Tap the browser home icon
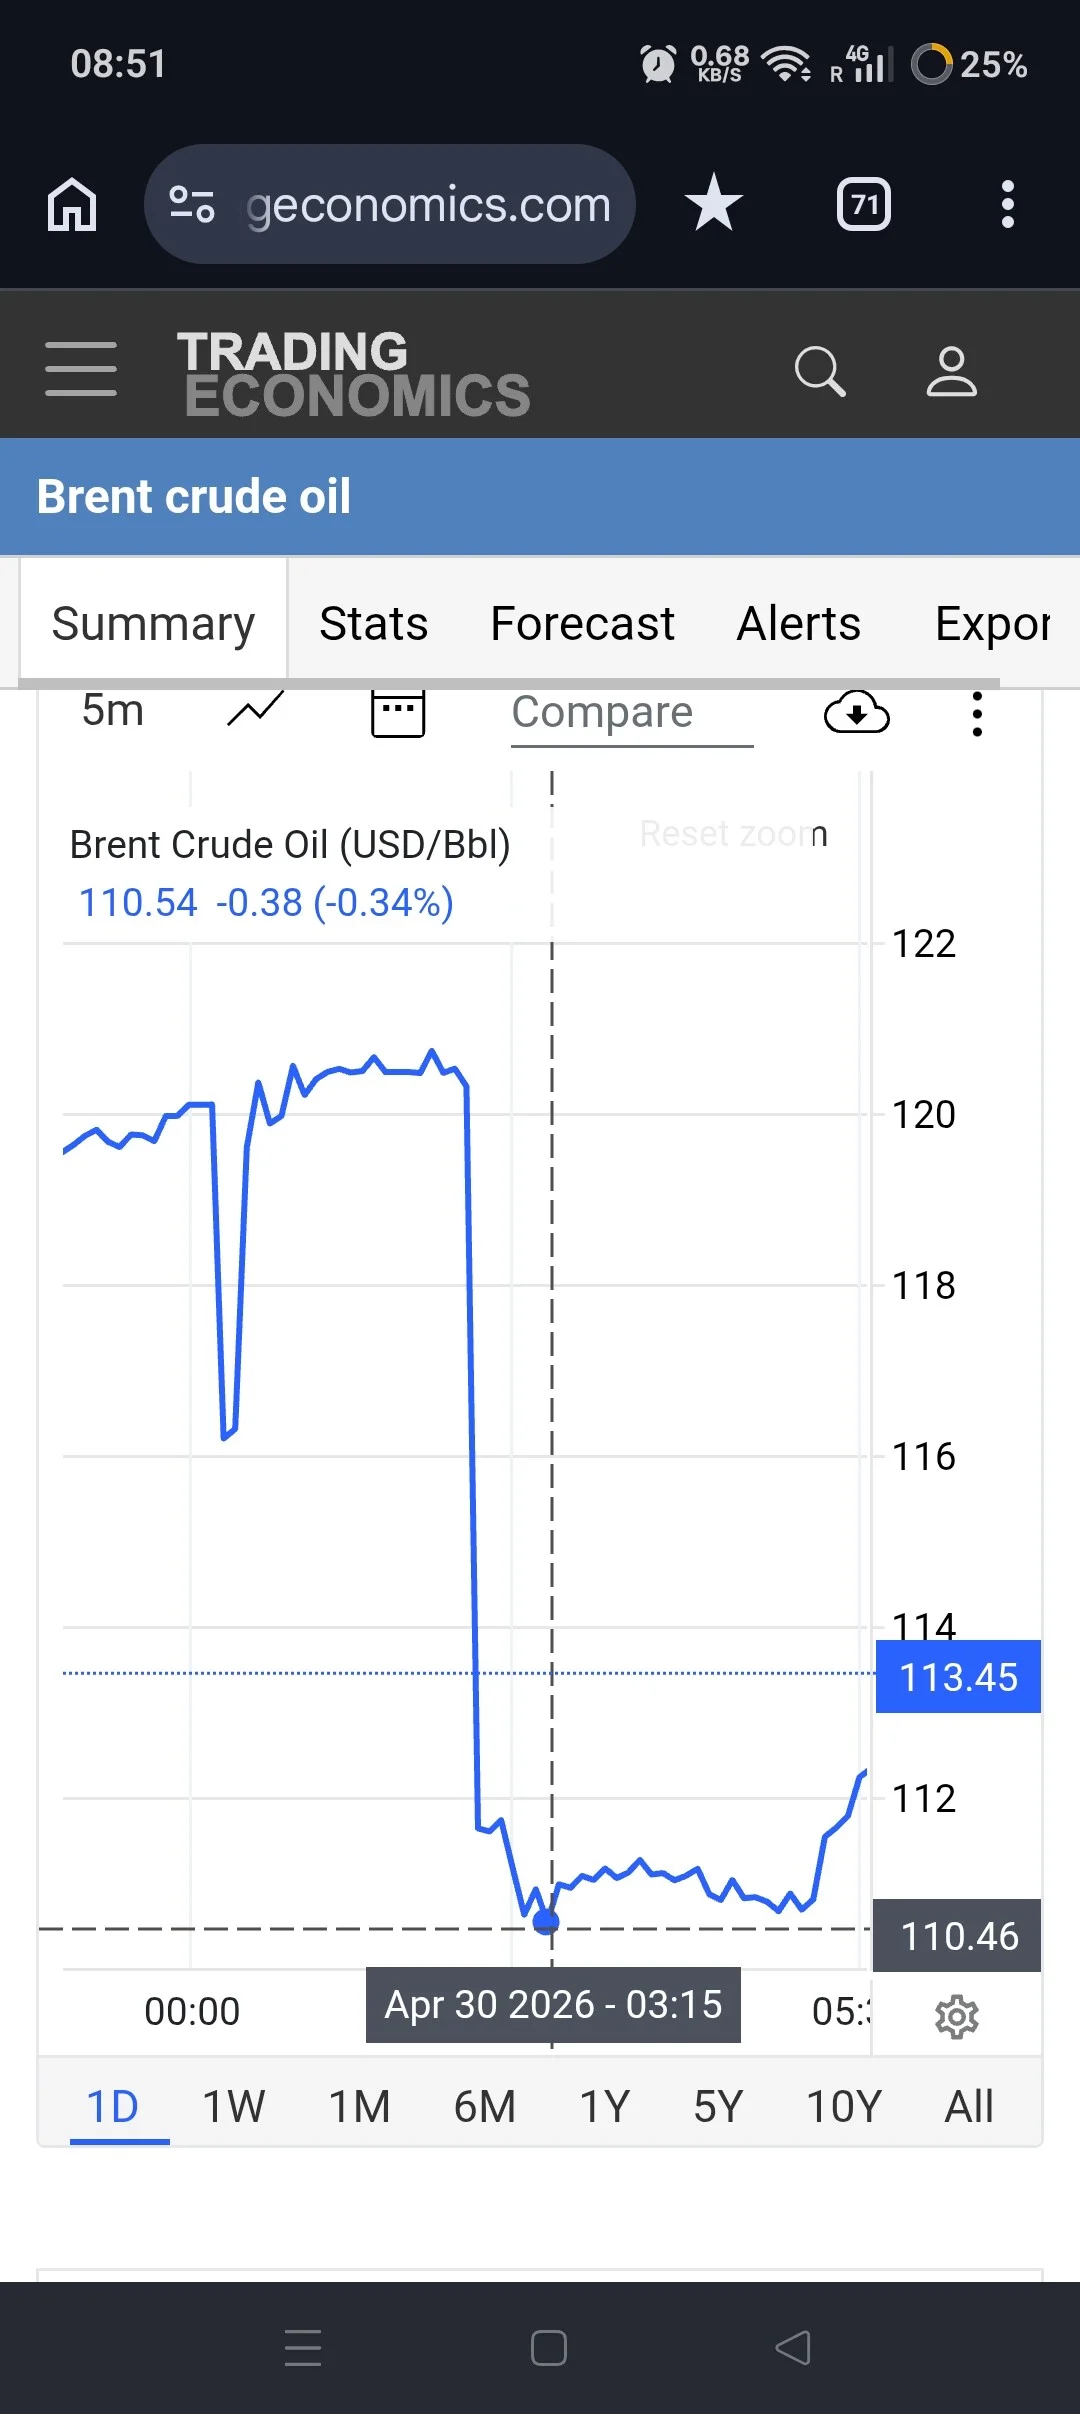The height and width of the screenshot is (2414, 1080). coord(72,204)
